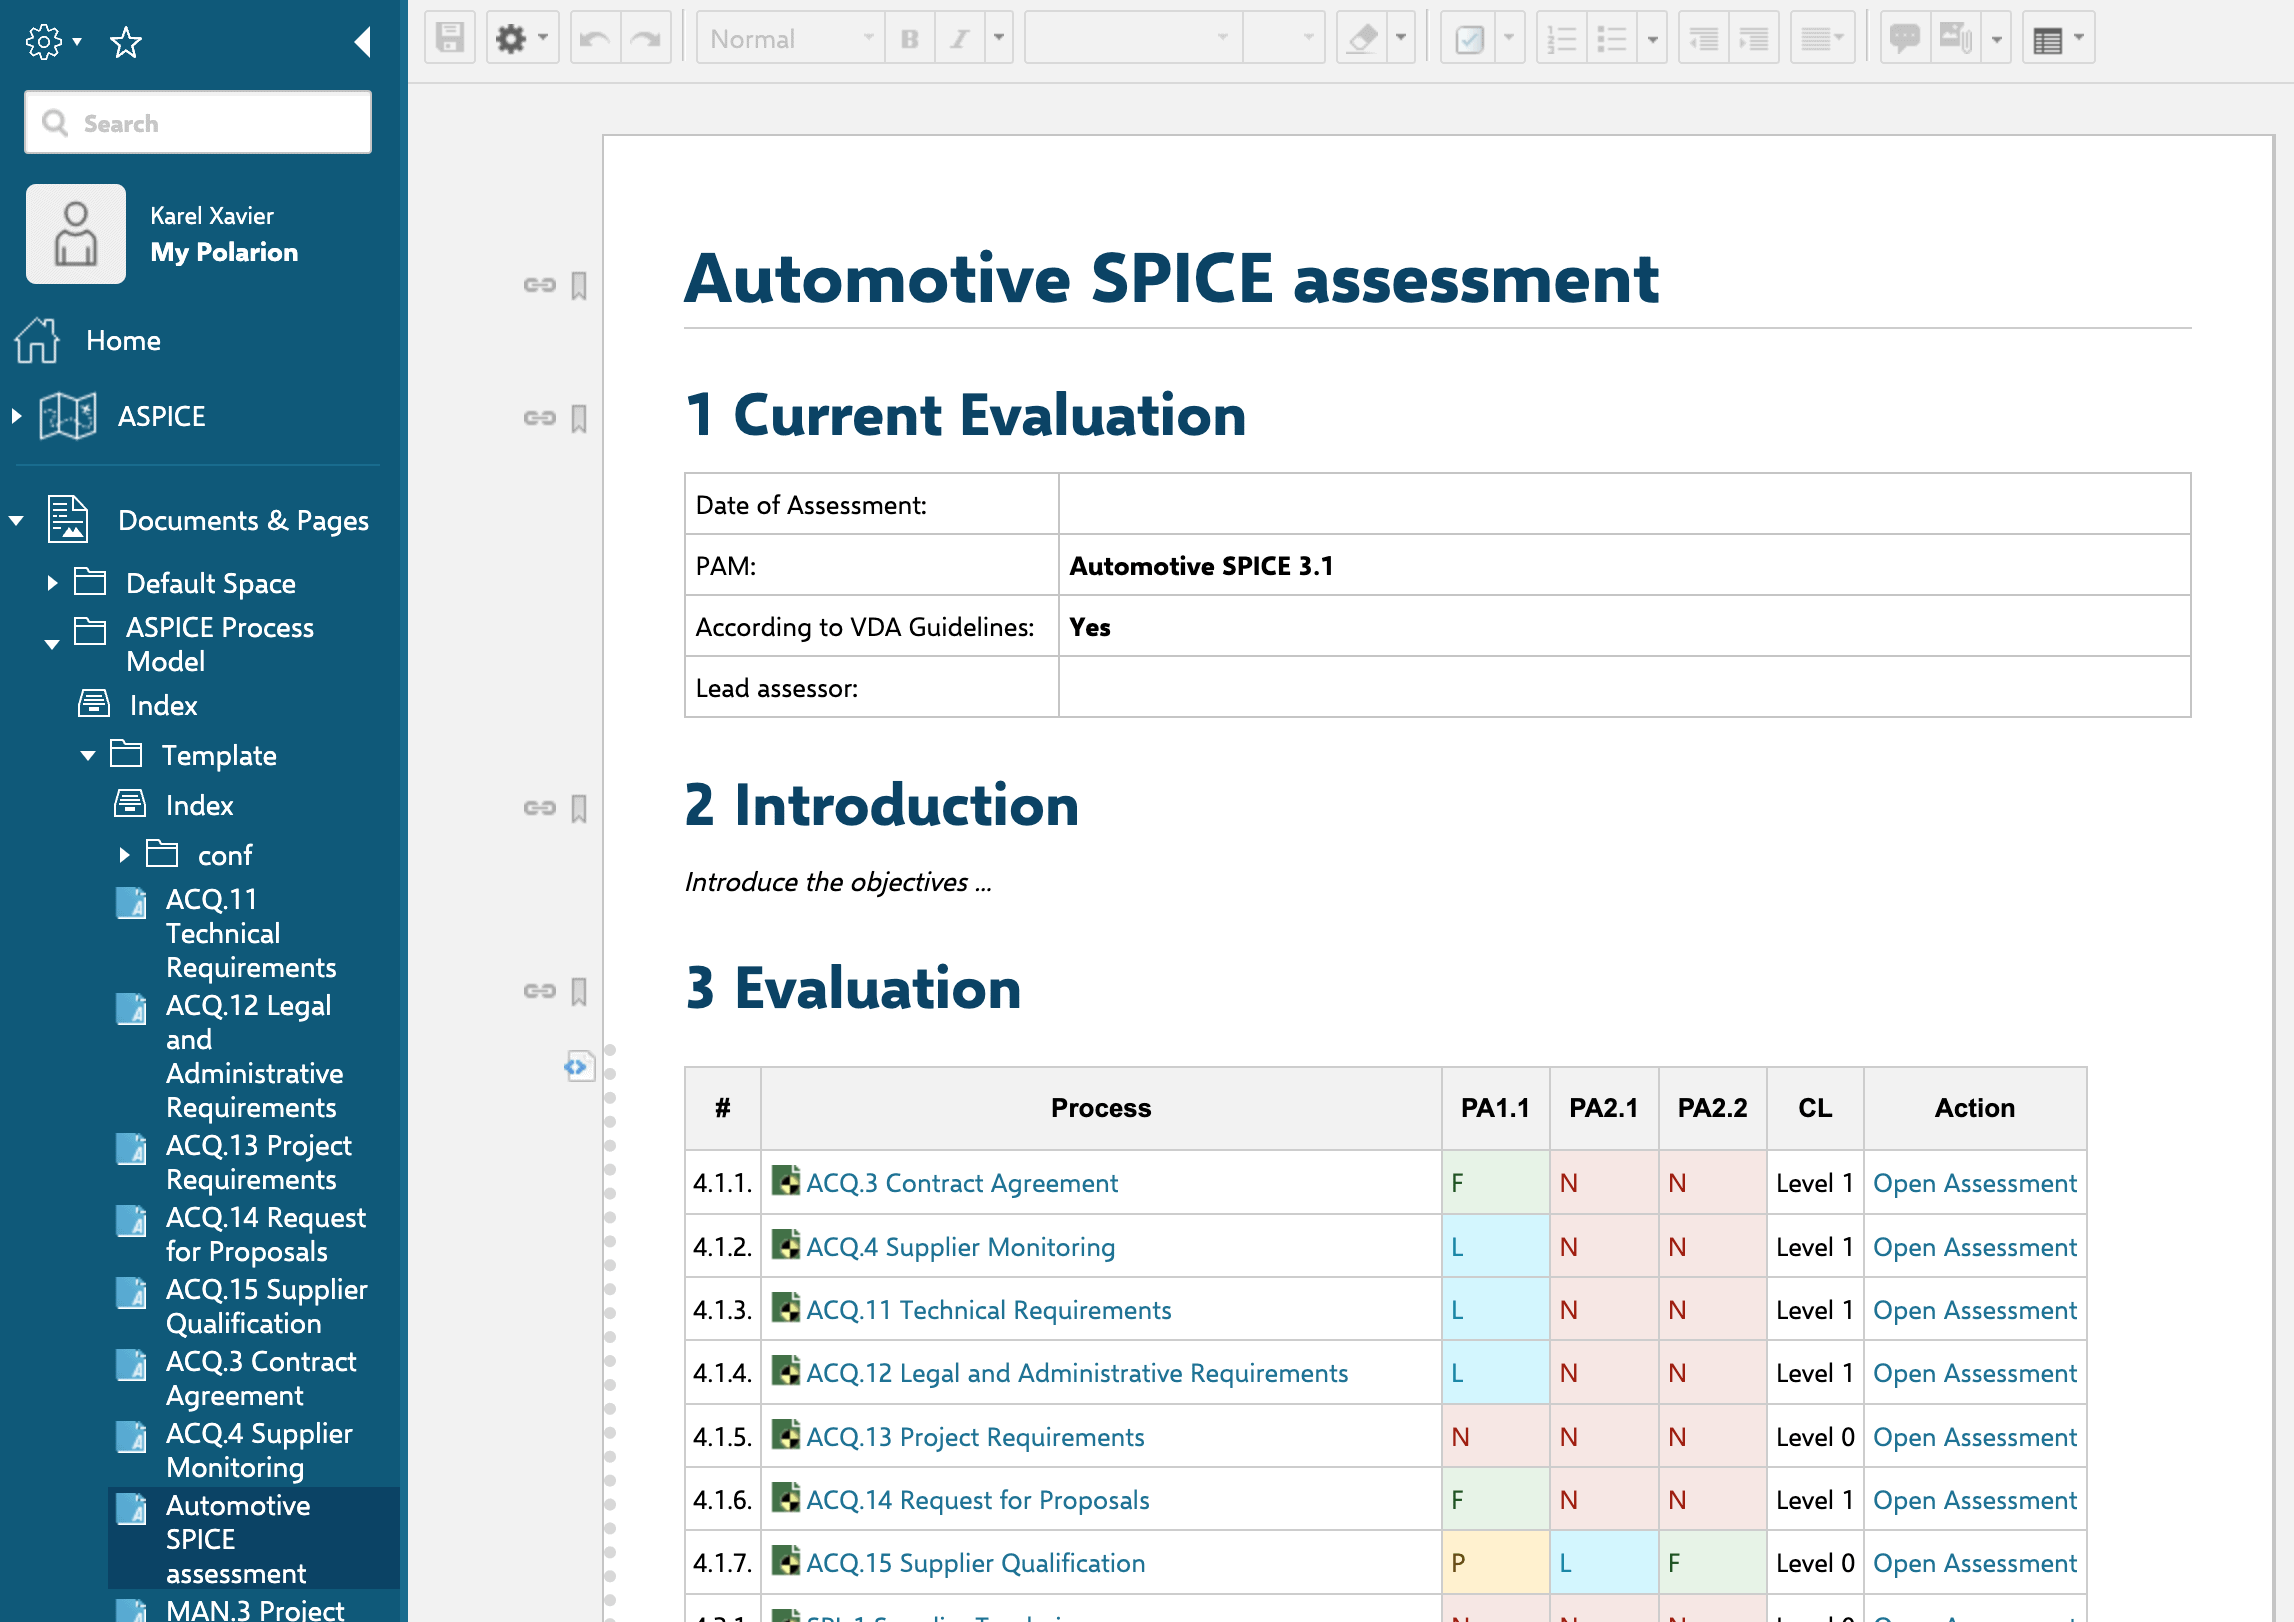This screenshot has width=2294, height=1622.
Task: Click the Undo arrow in toolbar
Action: (x=595, y=39)
